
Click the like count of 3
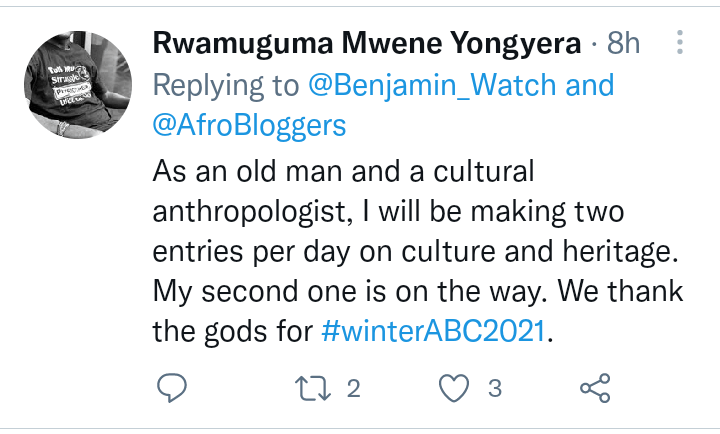(494, 390)
